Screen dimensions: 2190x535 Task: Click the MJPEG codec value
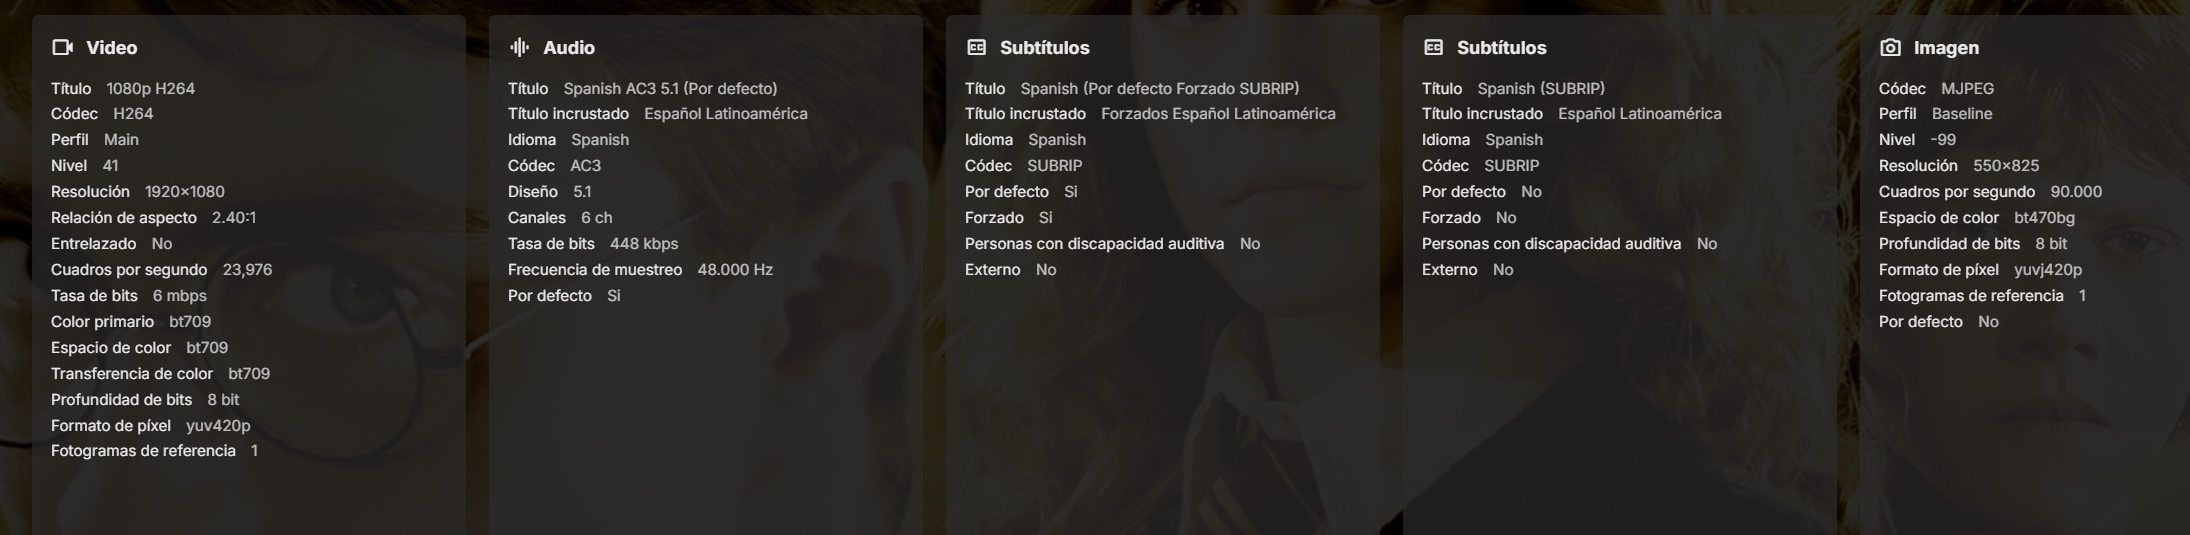pos(1967,89)
